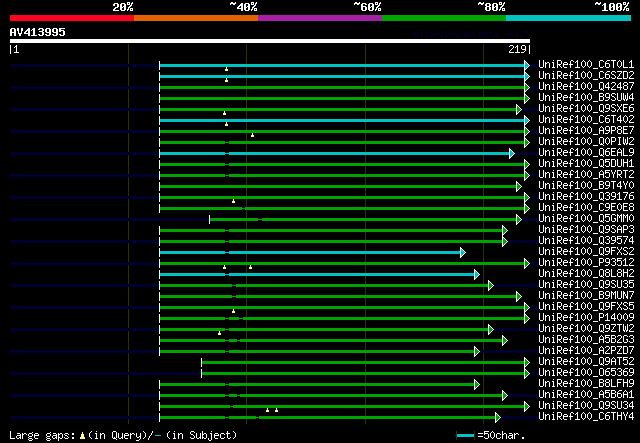Click the cyan alignment bar for C6T0L1
Viewport: 640px width, 443px height.
342,65
